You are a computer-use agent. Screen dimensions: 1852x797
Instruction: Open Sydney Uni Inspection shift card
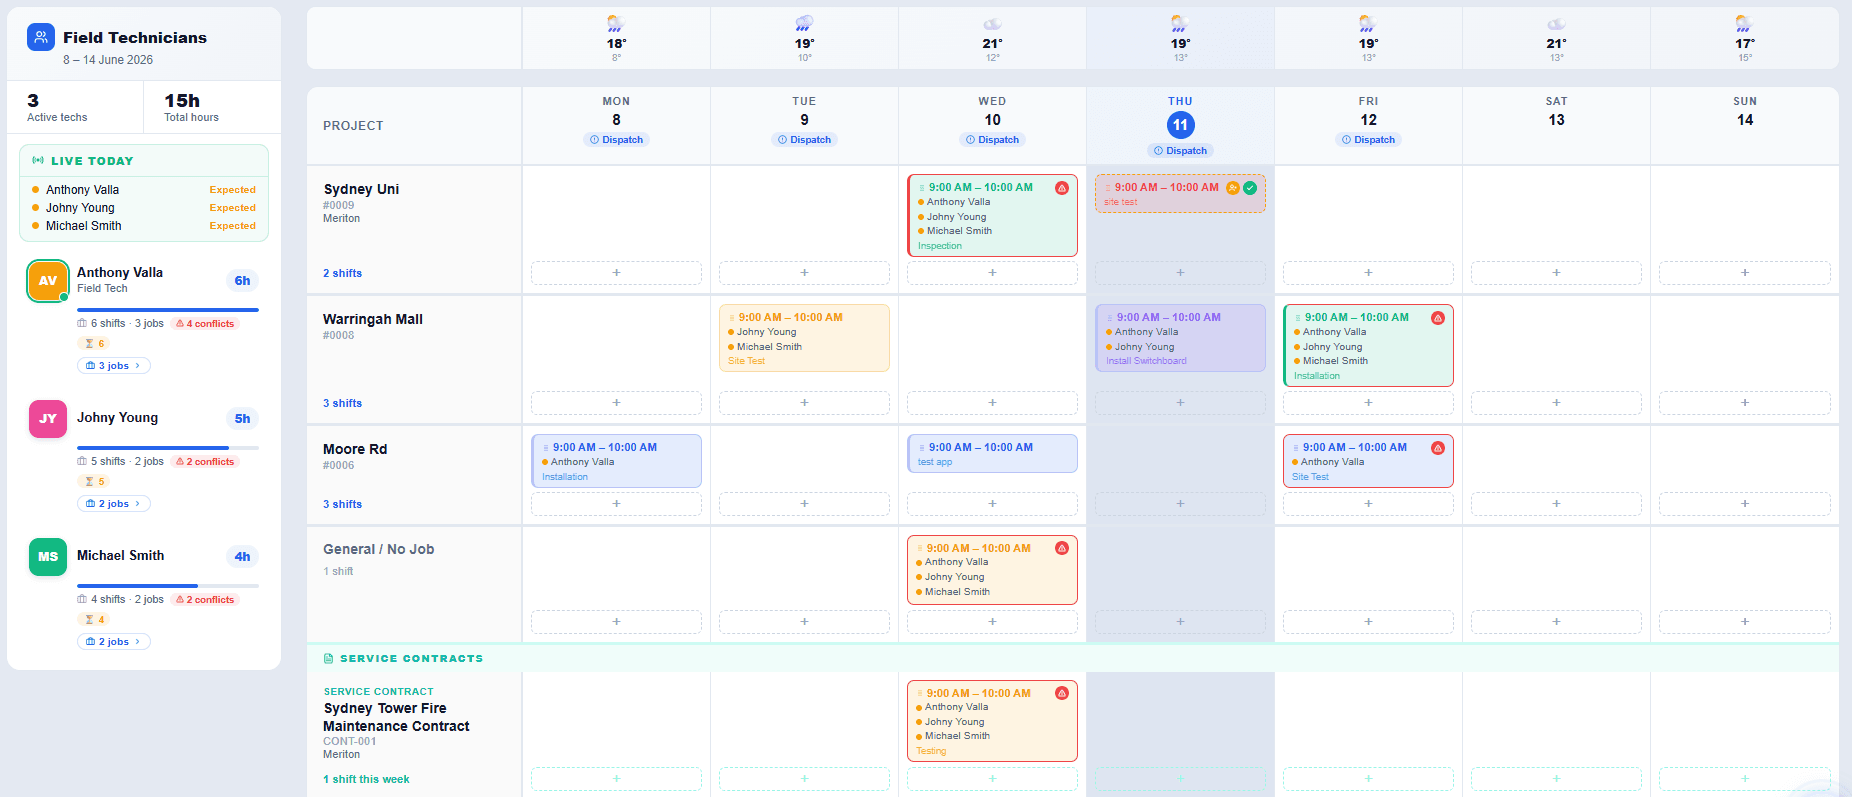point(992,216)
